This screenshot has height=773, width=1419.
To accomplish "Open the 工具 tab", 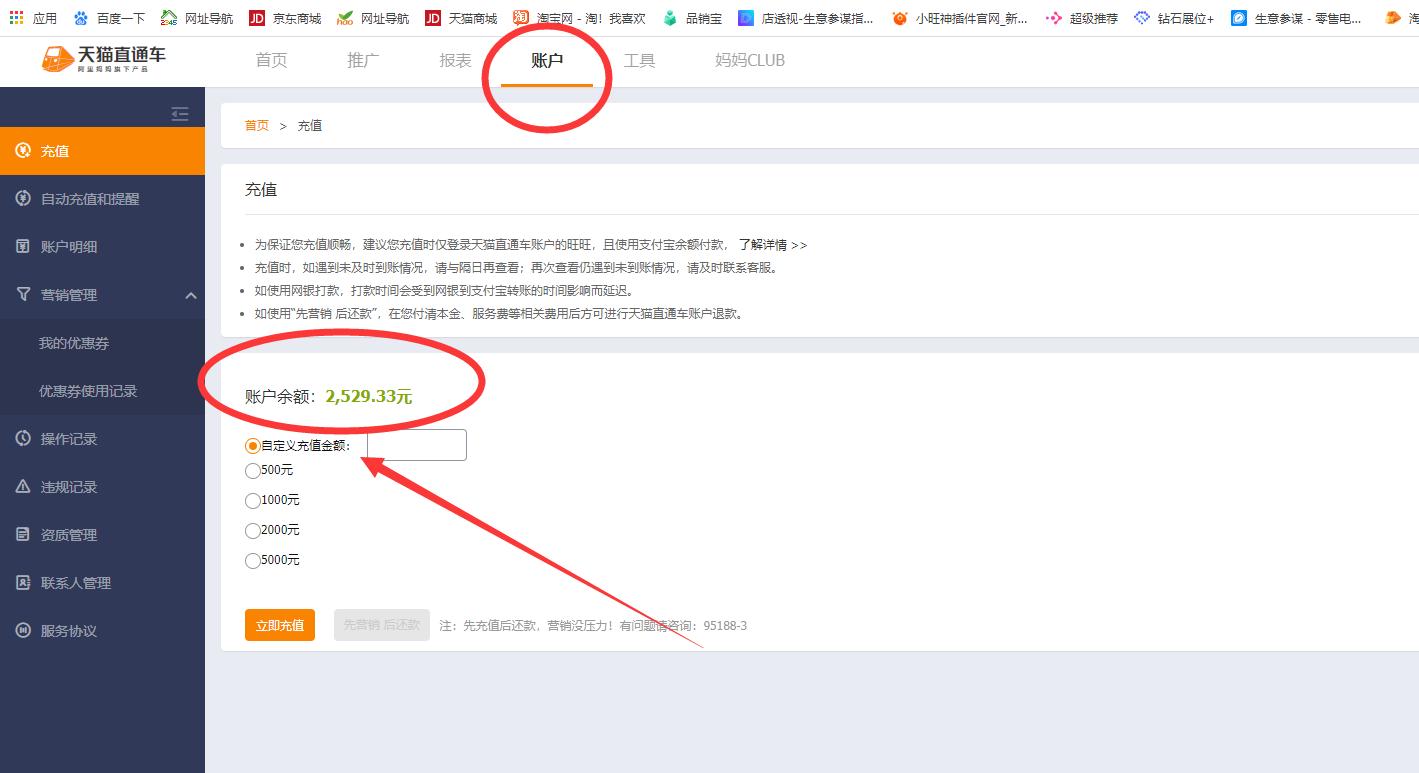I will tap(640, 60).
